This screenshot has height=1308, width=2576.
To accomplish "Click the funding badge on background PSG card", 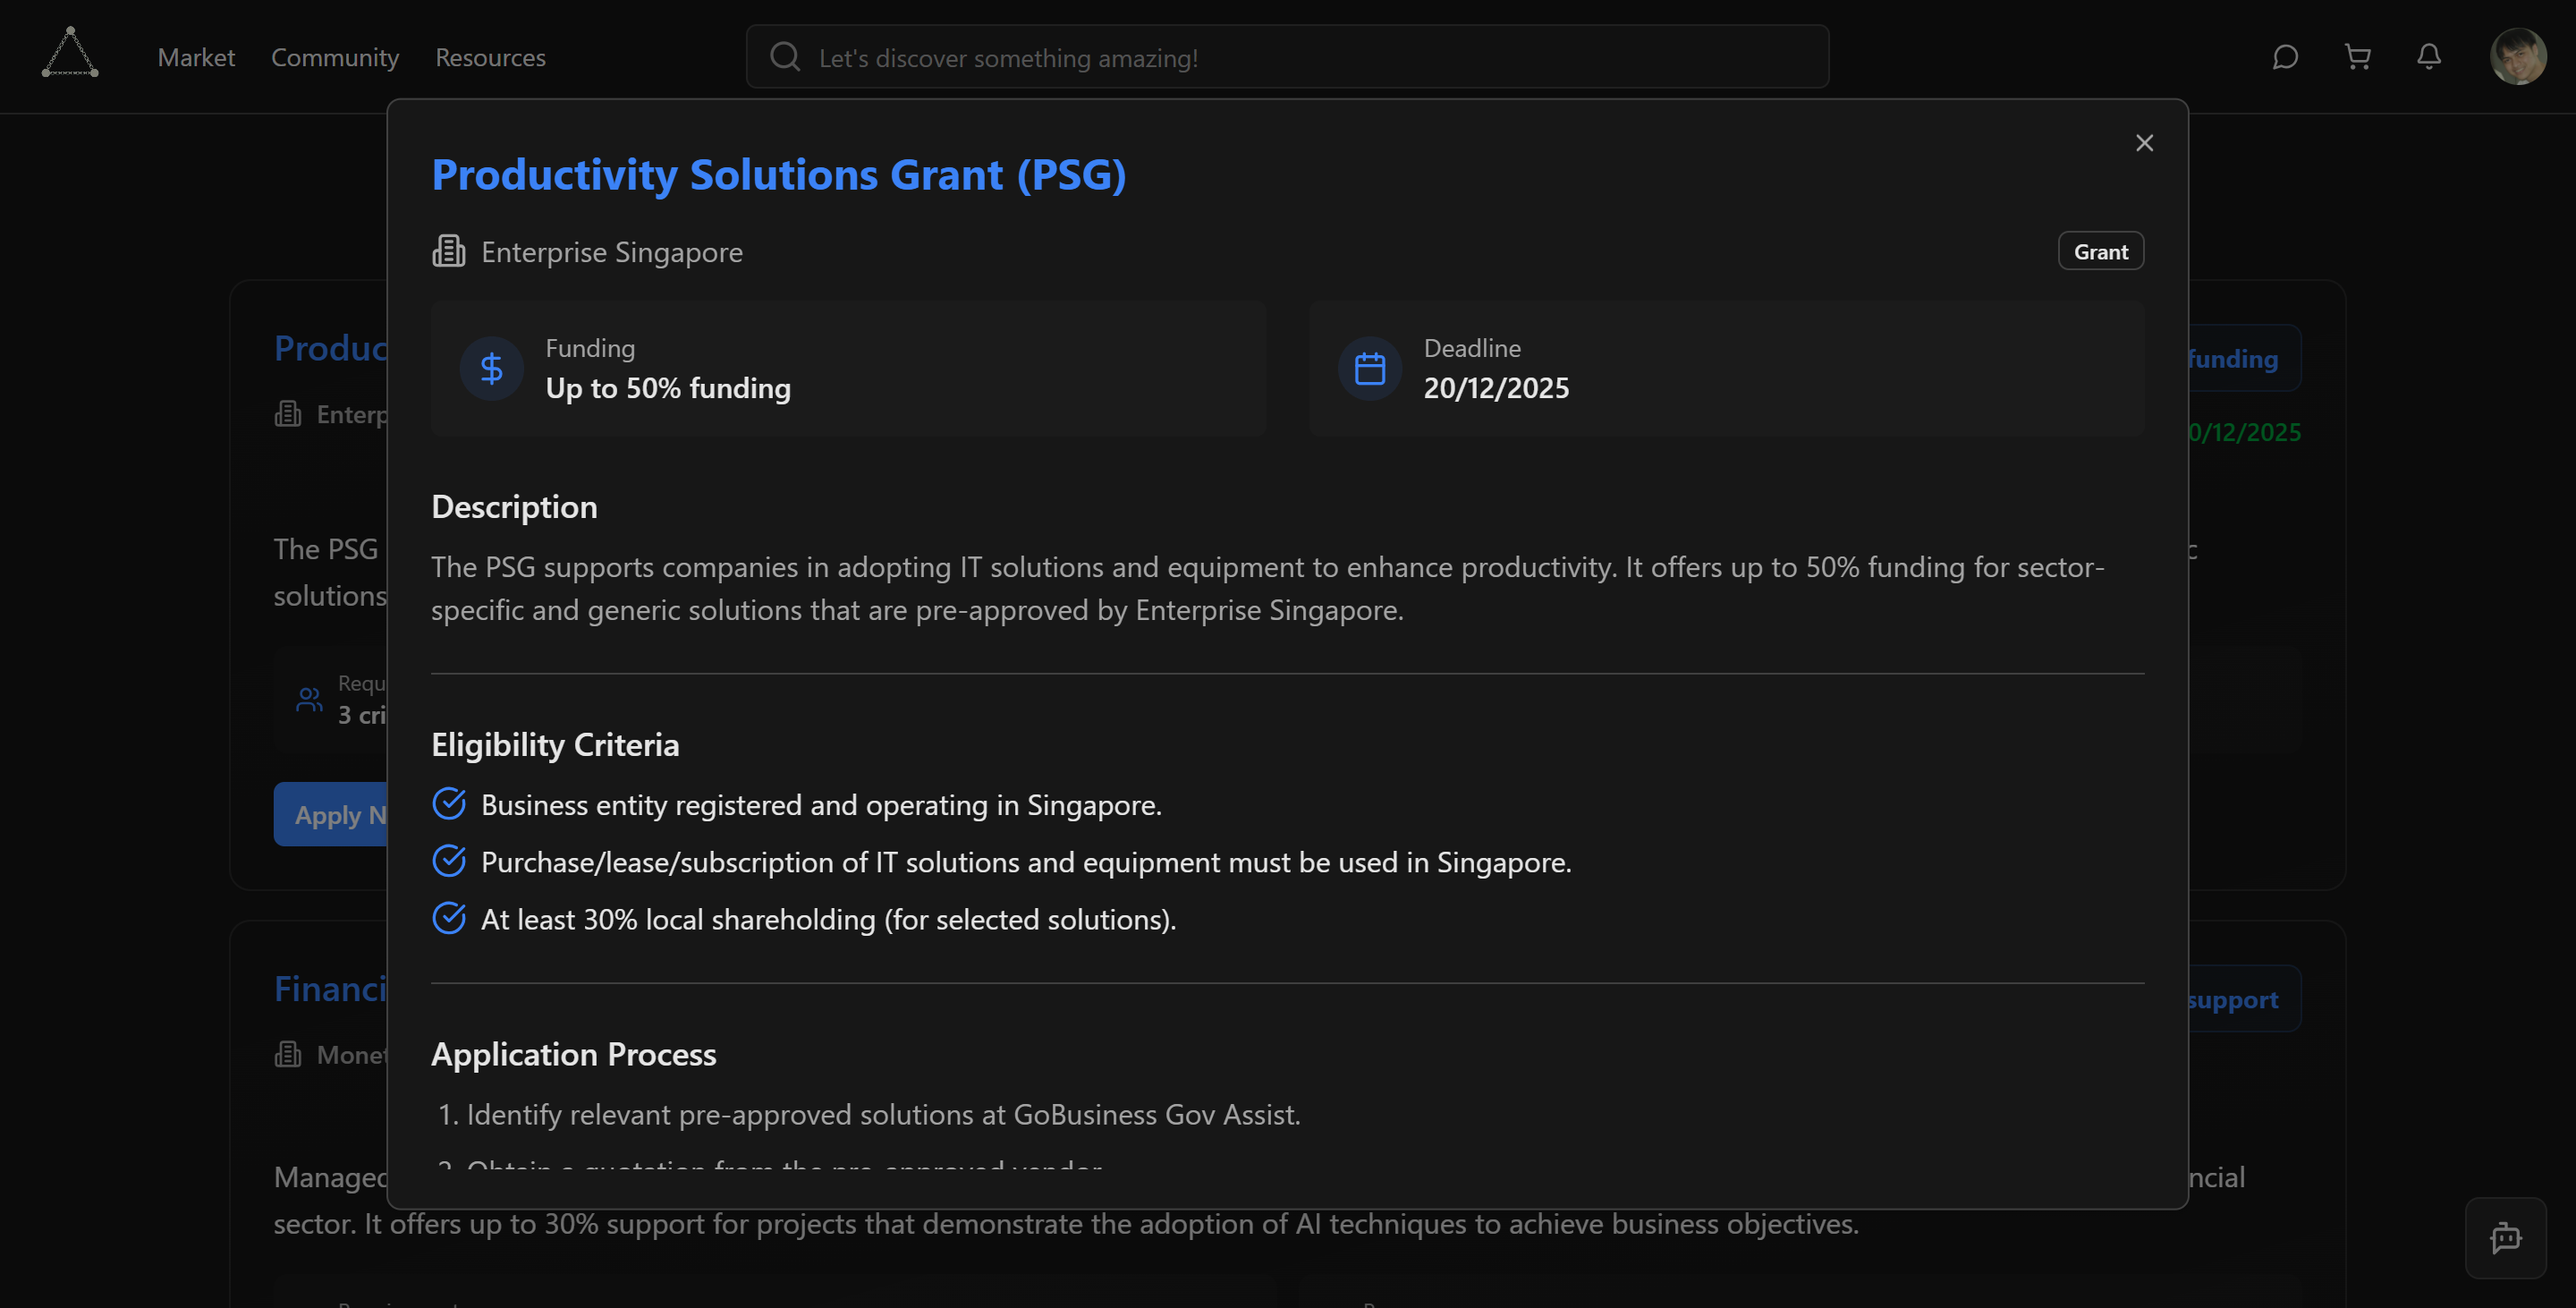I will (2244, 358).
